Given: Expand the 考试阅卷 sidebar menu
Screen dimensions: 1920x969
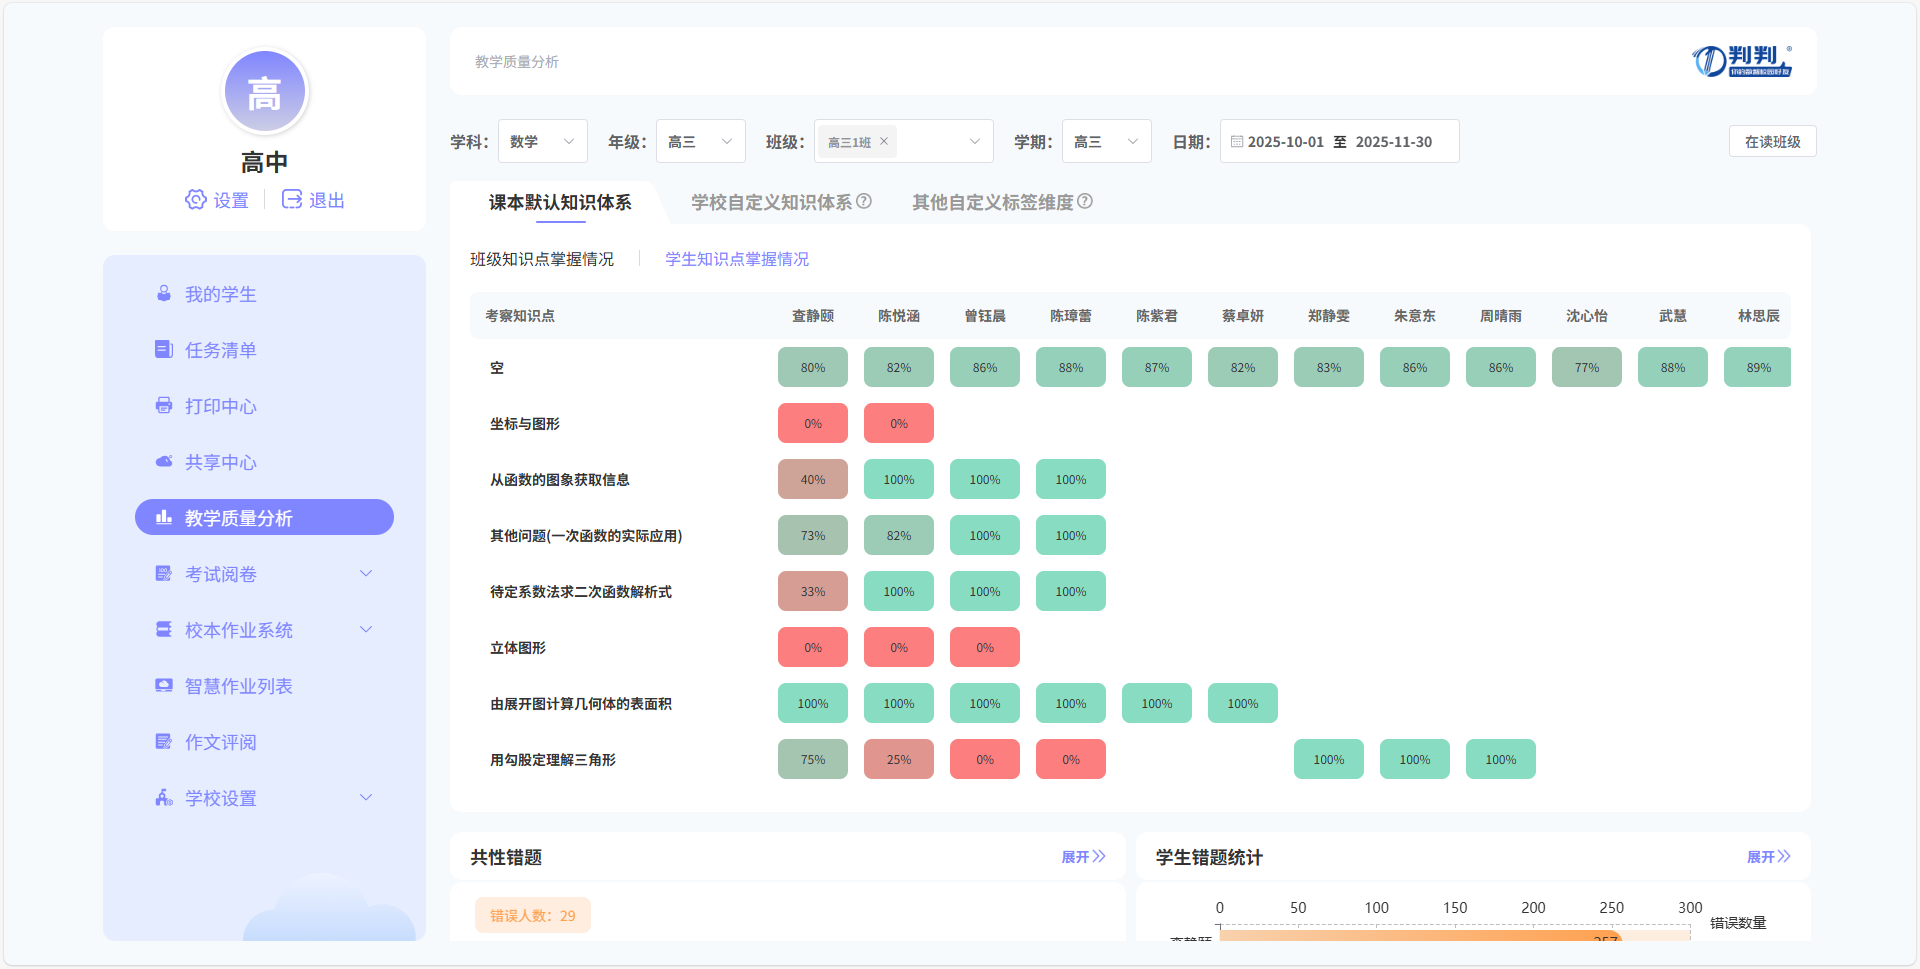Looking at the screenshot, I should click(x=365, y=574).
